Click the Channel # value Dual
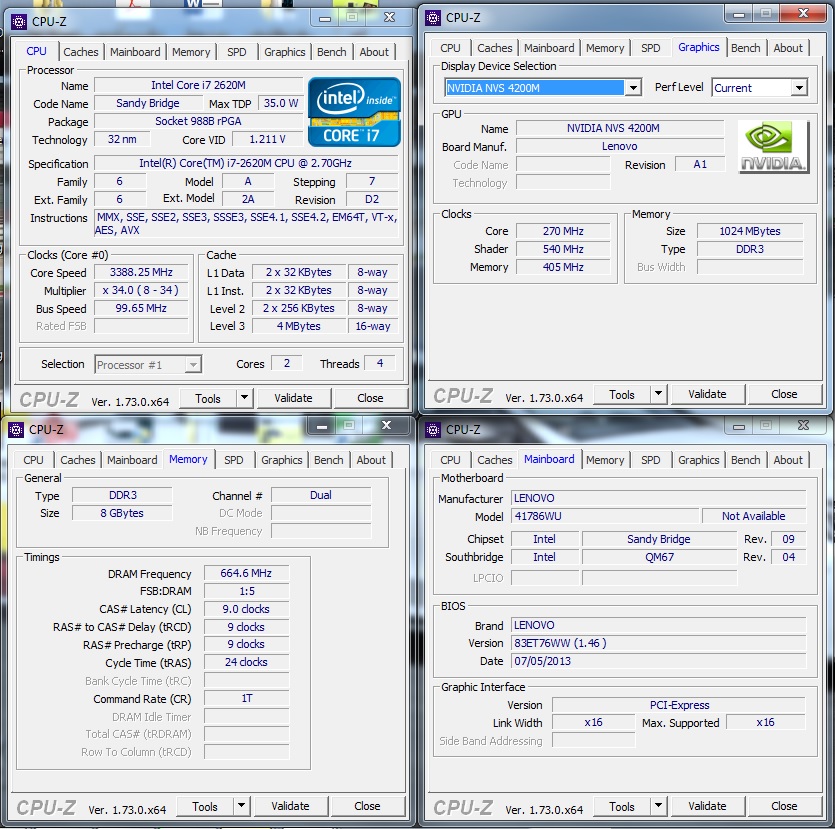The image size is (835, 829). tap(321, 495)
